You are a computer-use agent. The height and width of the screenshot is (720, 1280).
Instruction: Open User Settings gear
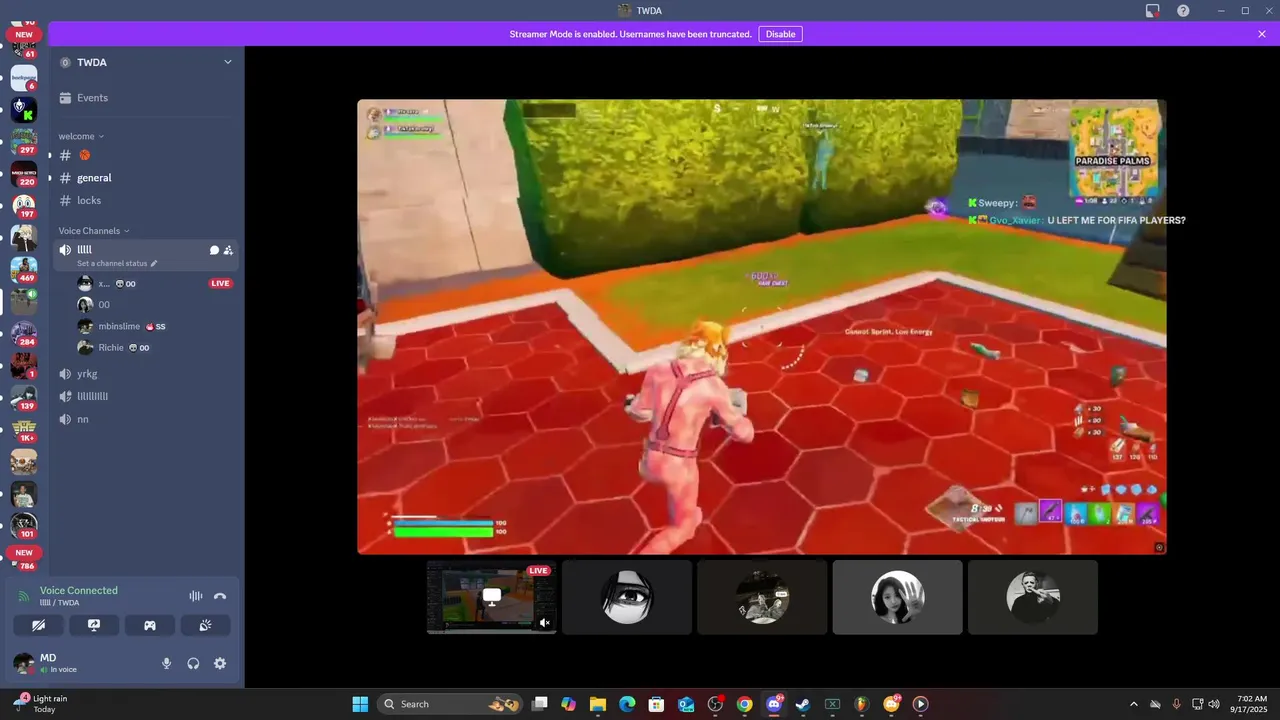click(x=220, y=663)
